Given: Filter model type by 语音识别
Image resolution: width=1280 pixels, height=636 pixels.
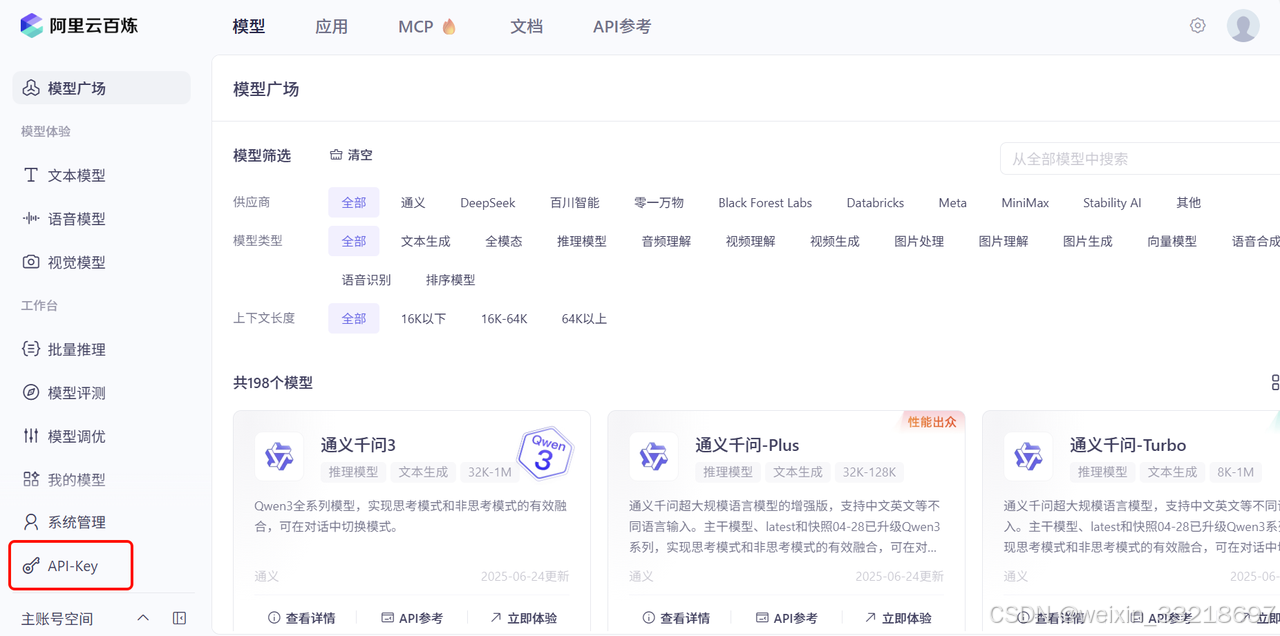Looking at the screenshot, I should (x=367, y=280).
